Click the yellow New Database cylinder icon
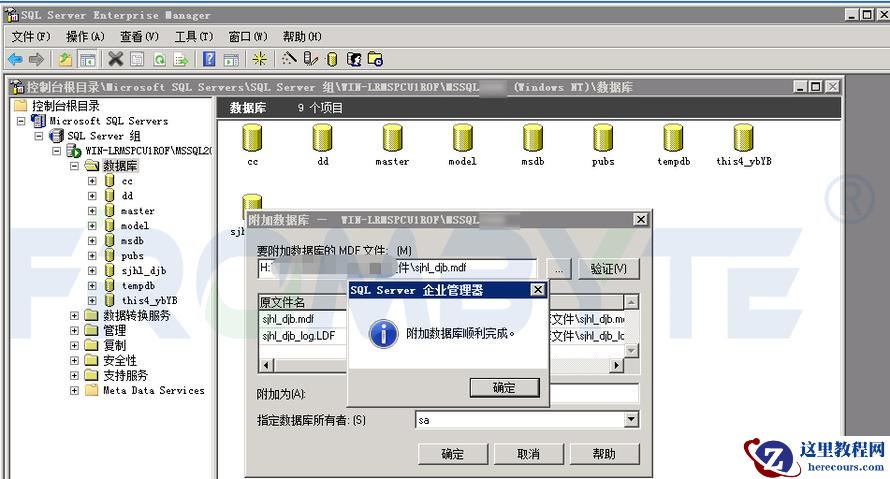The image size is (890, 479). (x=332, y=59)
